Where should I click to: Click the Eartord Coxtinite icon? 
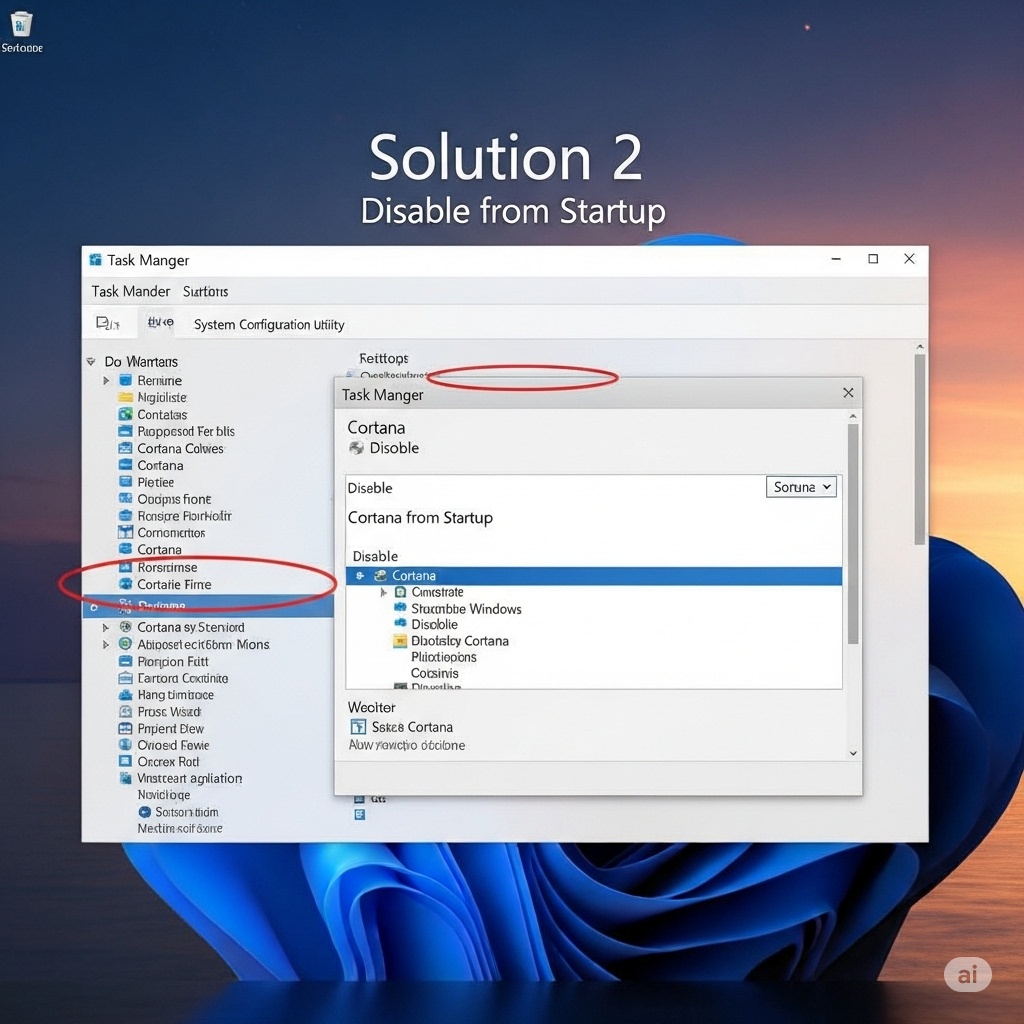(125, 678)
